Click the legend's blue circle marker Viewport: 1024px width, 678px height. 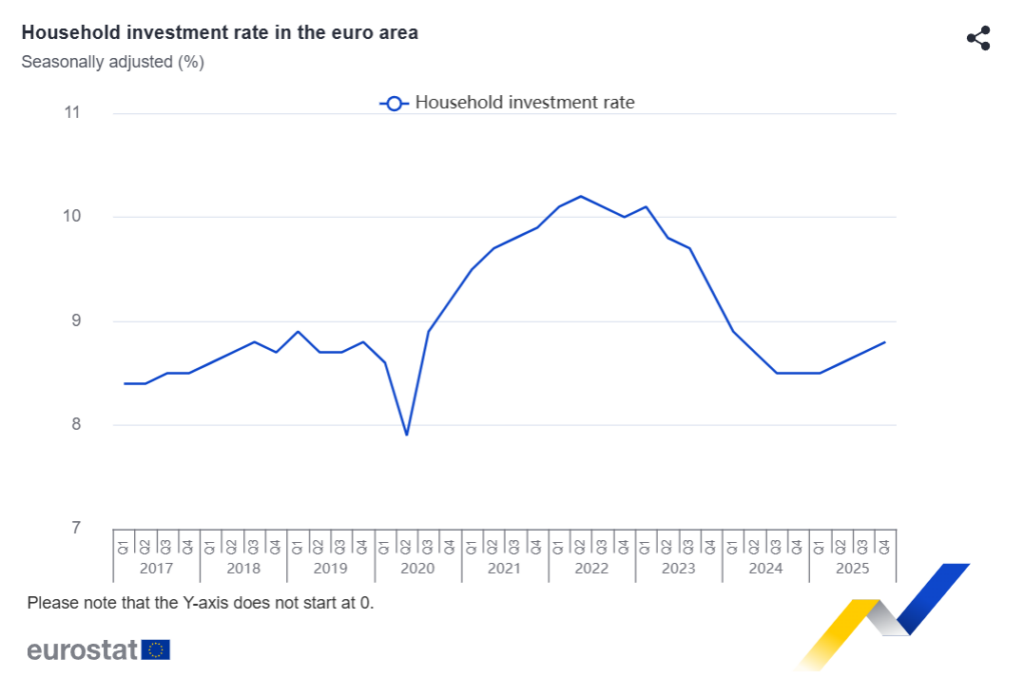coord(393,103)
